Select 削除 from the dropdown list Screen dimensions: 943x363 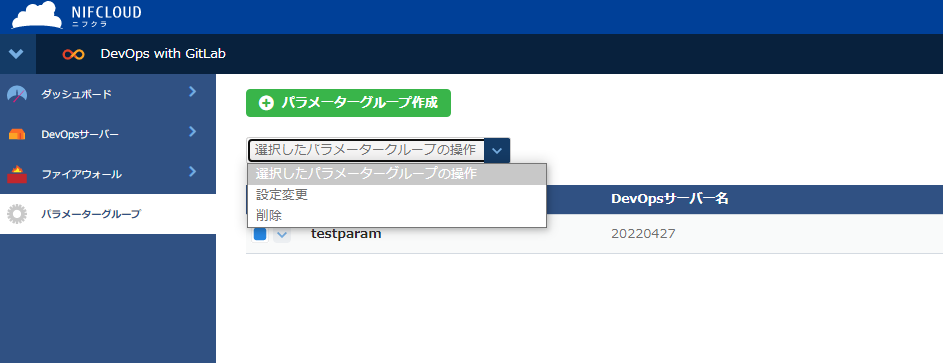point(397,215)
